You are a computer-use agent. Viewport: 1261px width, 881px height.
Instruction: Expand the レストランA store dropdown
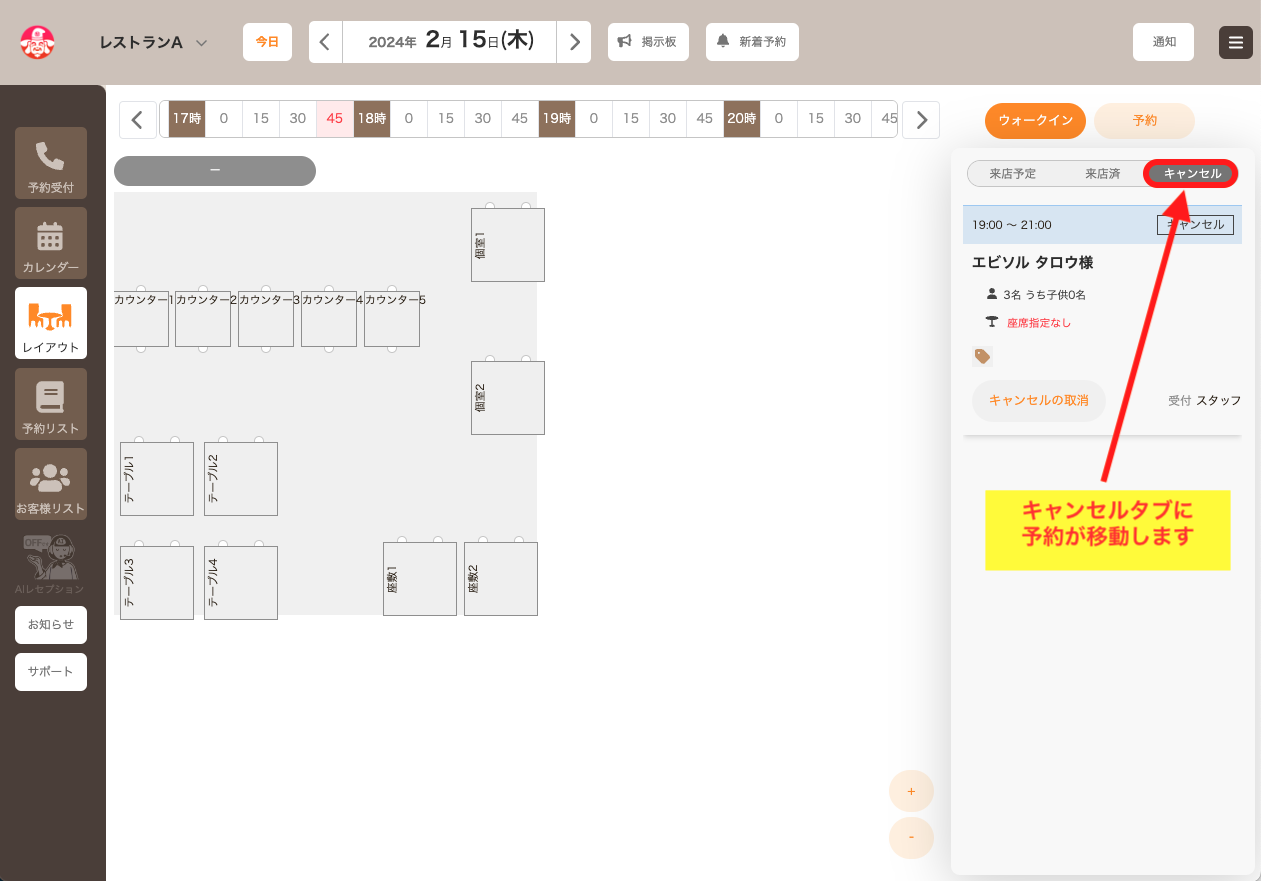click(x=153, y=42)
